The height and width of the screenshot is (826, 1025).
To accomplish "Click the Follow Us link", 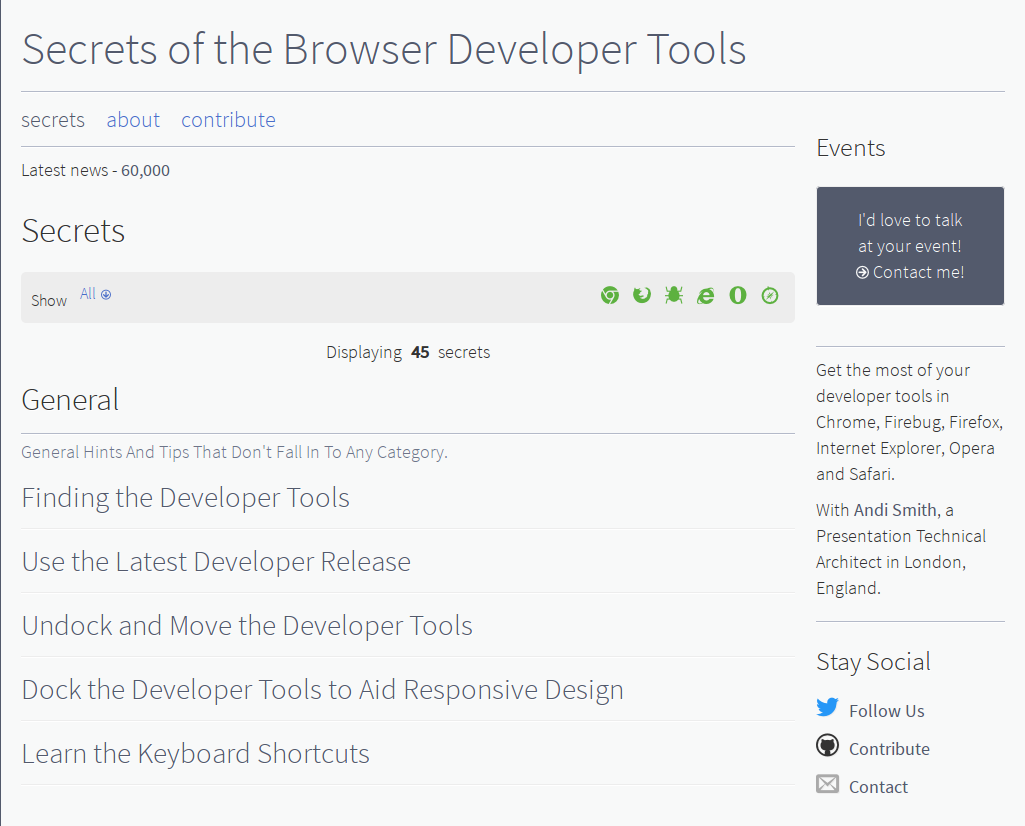I will coord(886,711).
